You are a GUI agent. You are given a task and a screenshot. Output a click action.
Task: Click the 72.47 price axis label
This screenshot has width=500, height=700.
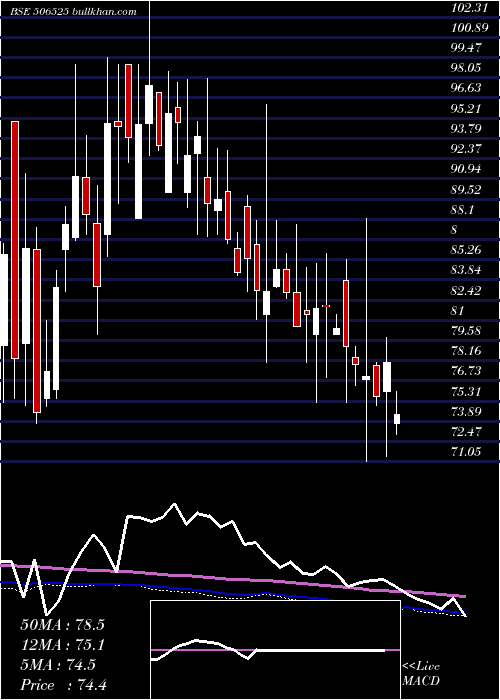[467, 432]
